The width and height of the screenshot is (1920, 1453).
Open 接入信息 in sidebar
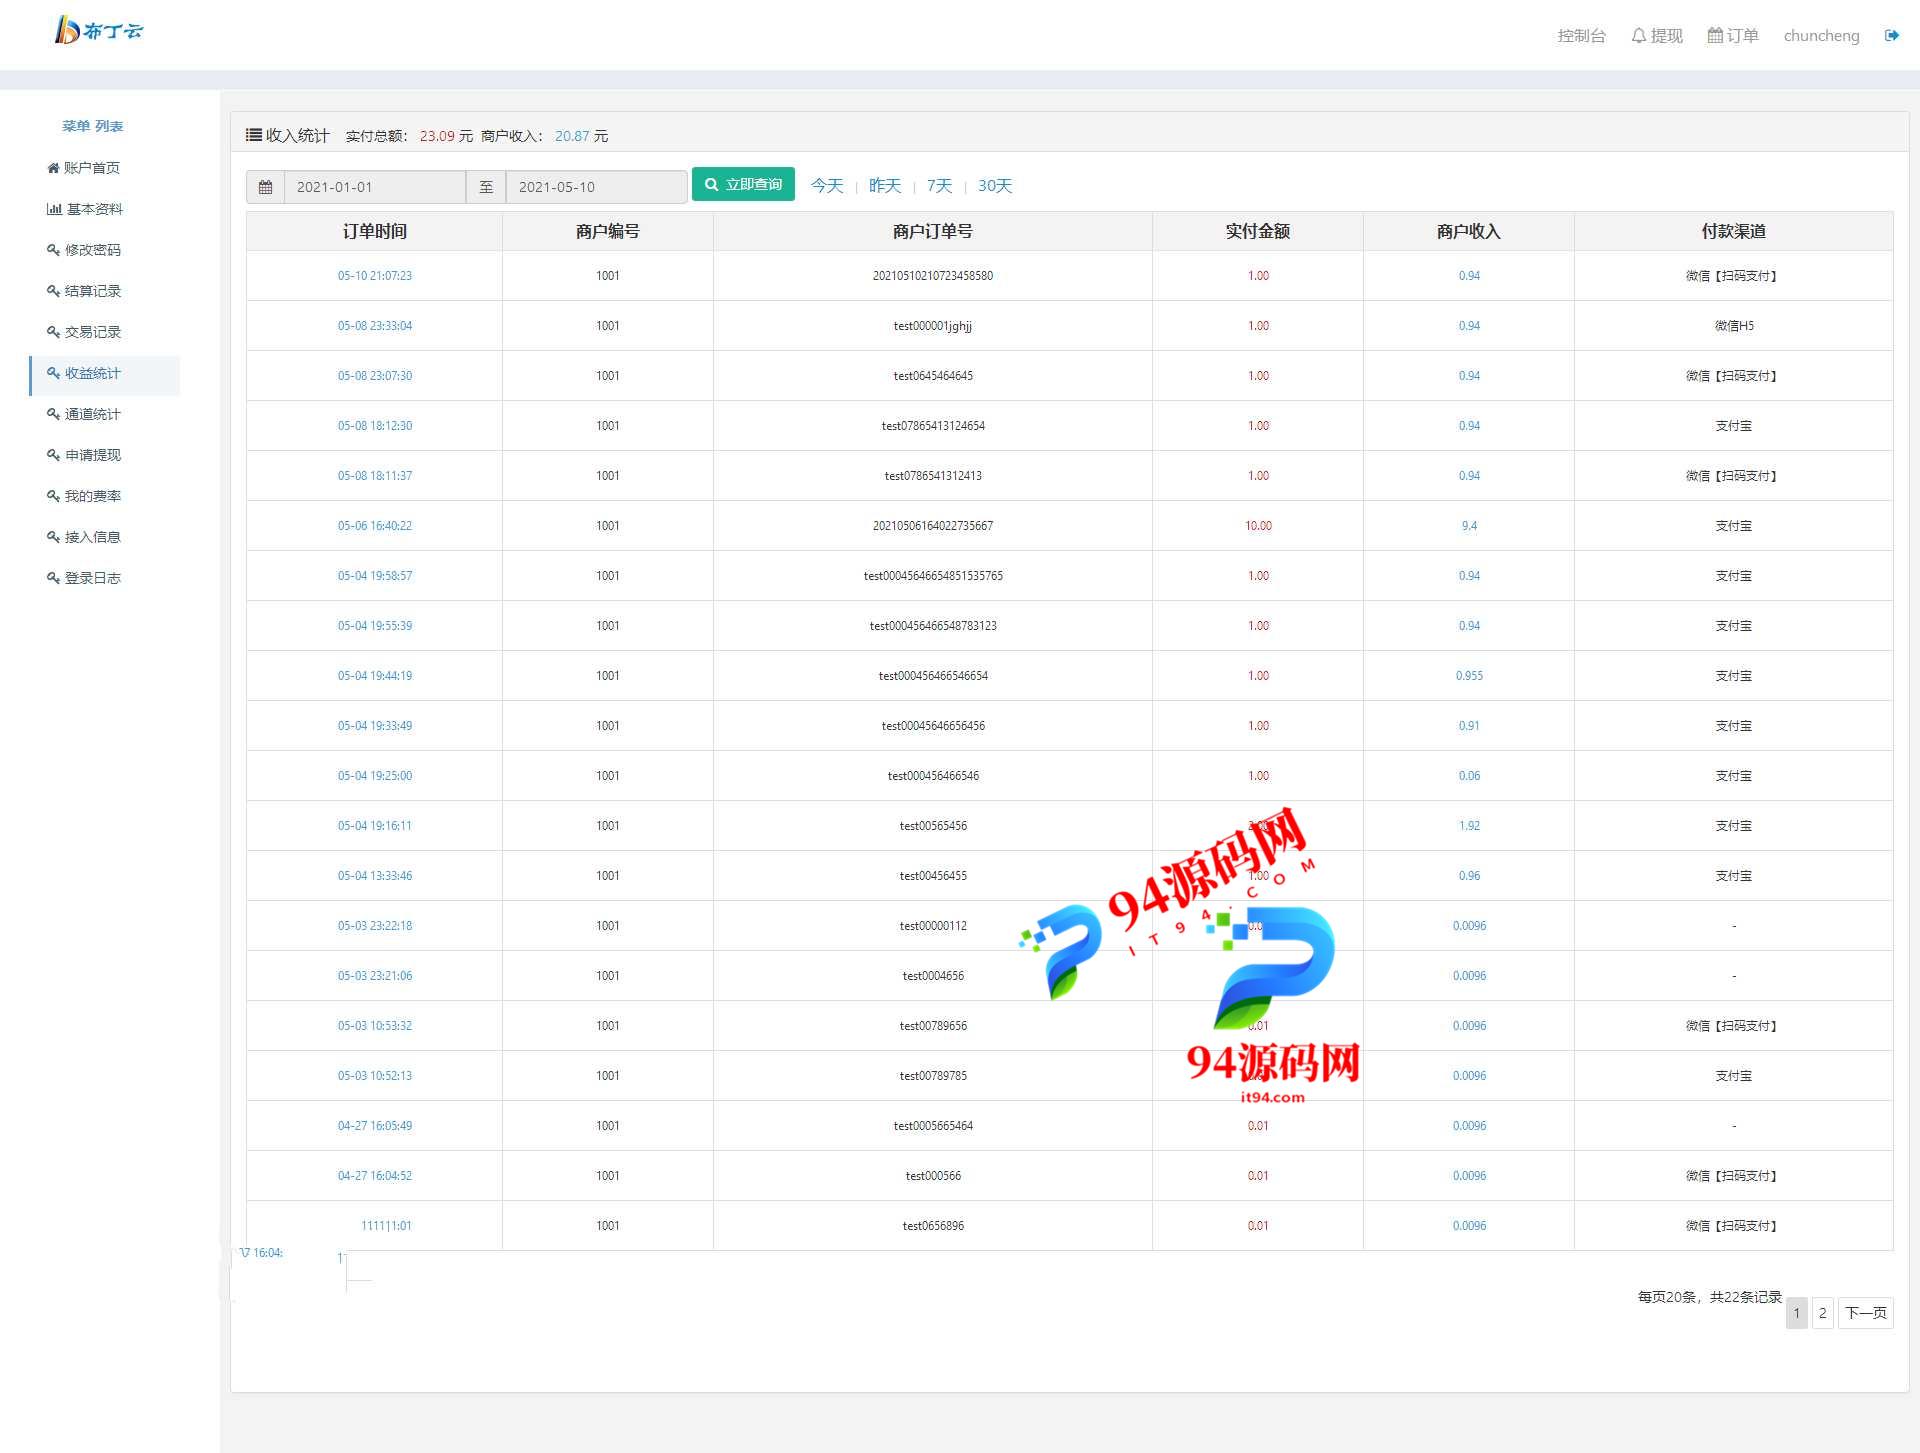click(84, 537)
